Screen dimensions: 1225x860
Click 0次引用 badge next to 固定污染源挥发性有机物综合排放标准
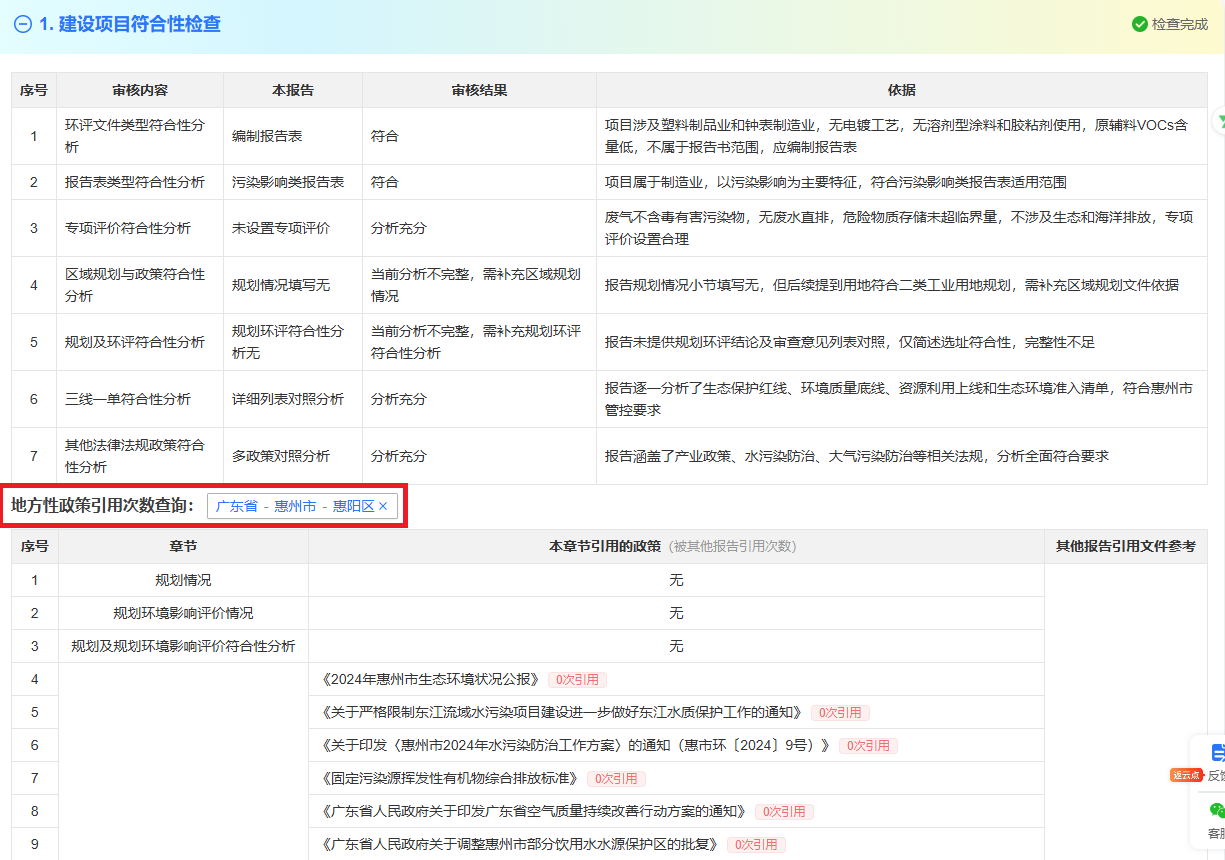tap(617, 779)
